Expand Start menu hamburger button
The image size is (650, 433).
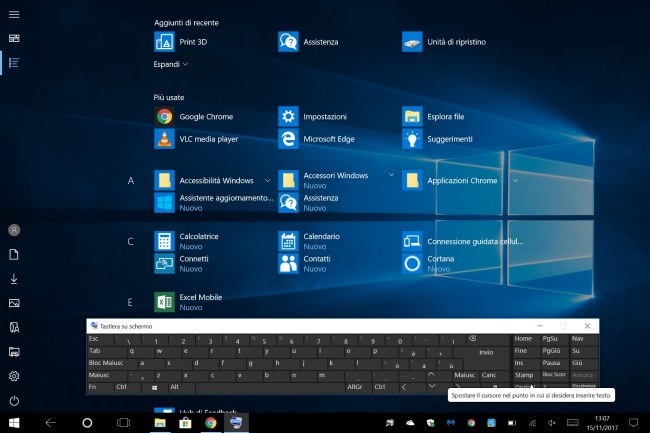(x=14, y=15)
